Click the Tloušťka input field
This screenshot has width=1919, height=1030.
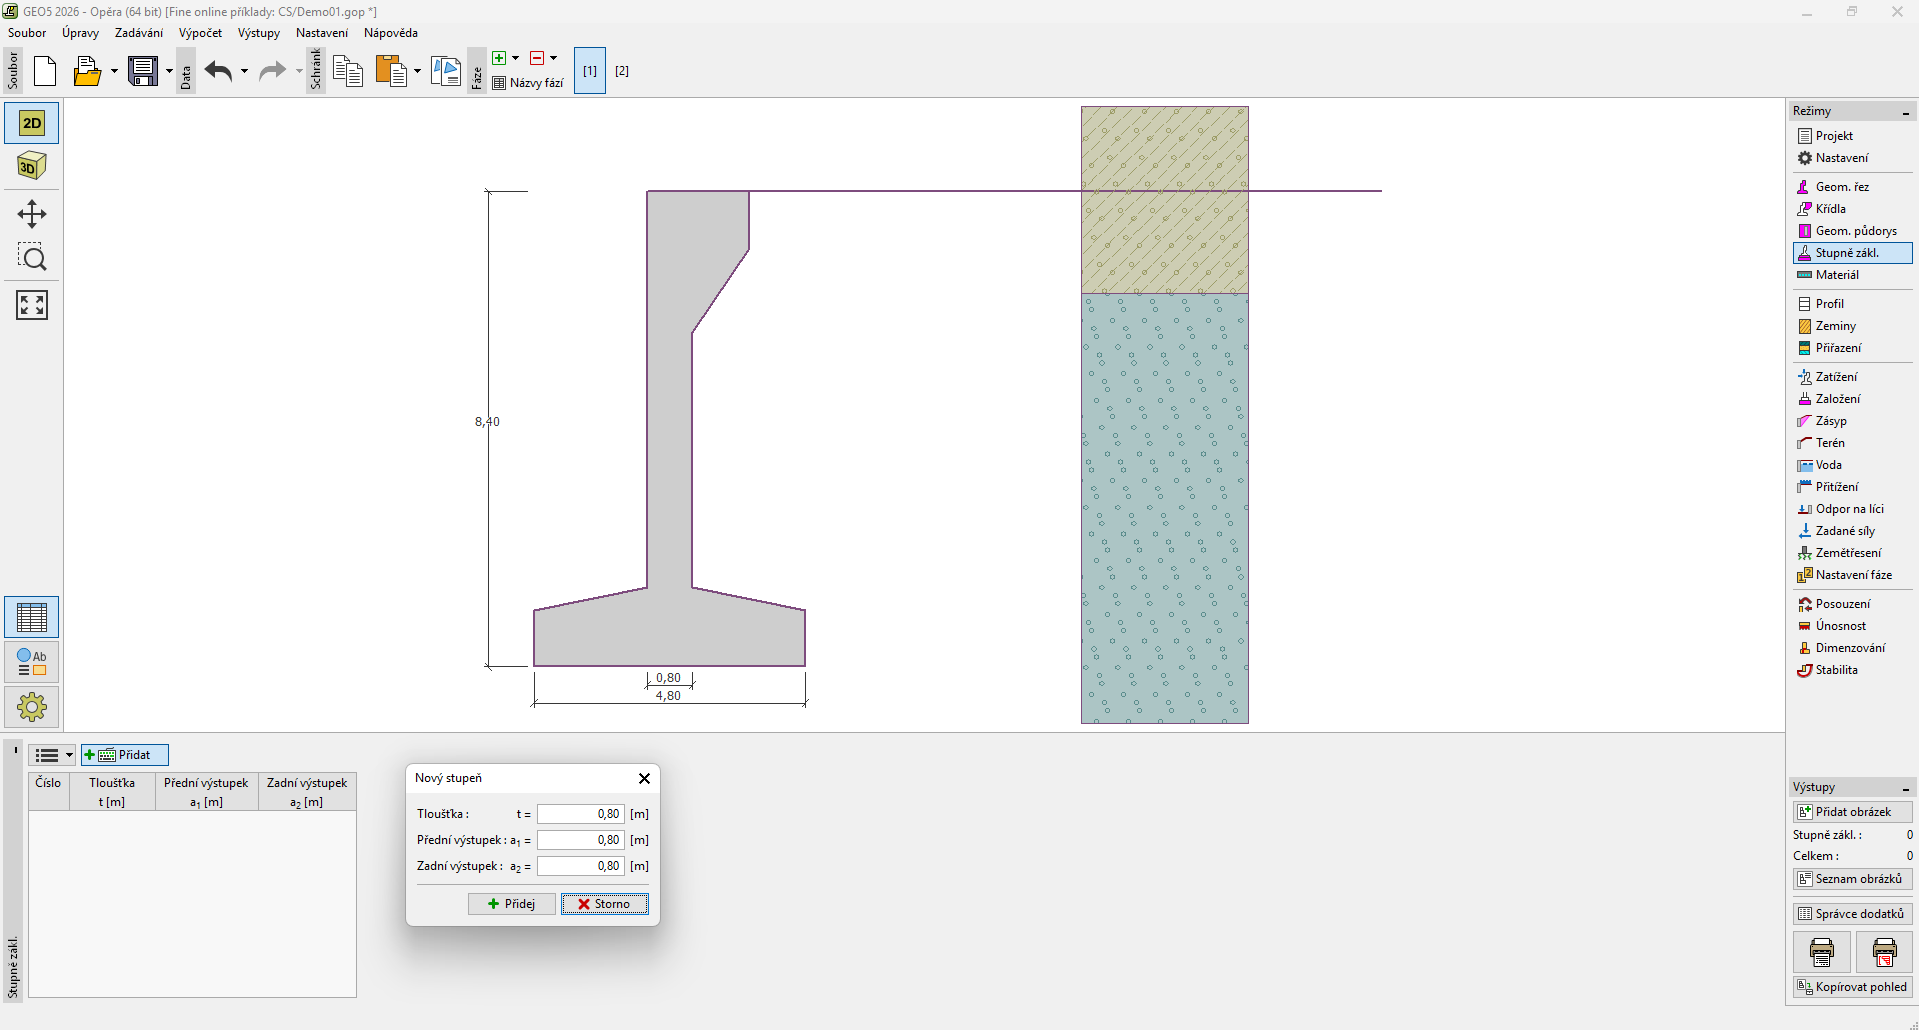[x=581, y=814]
